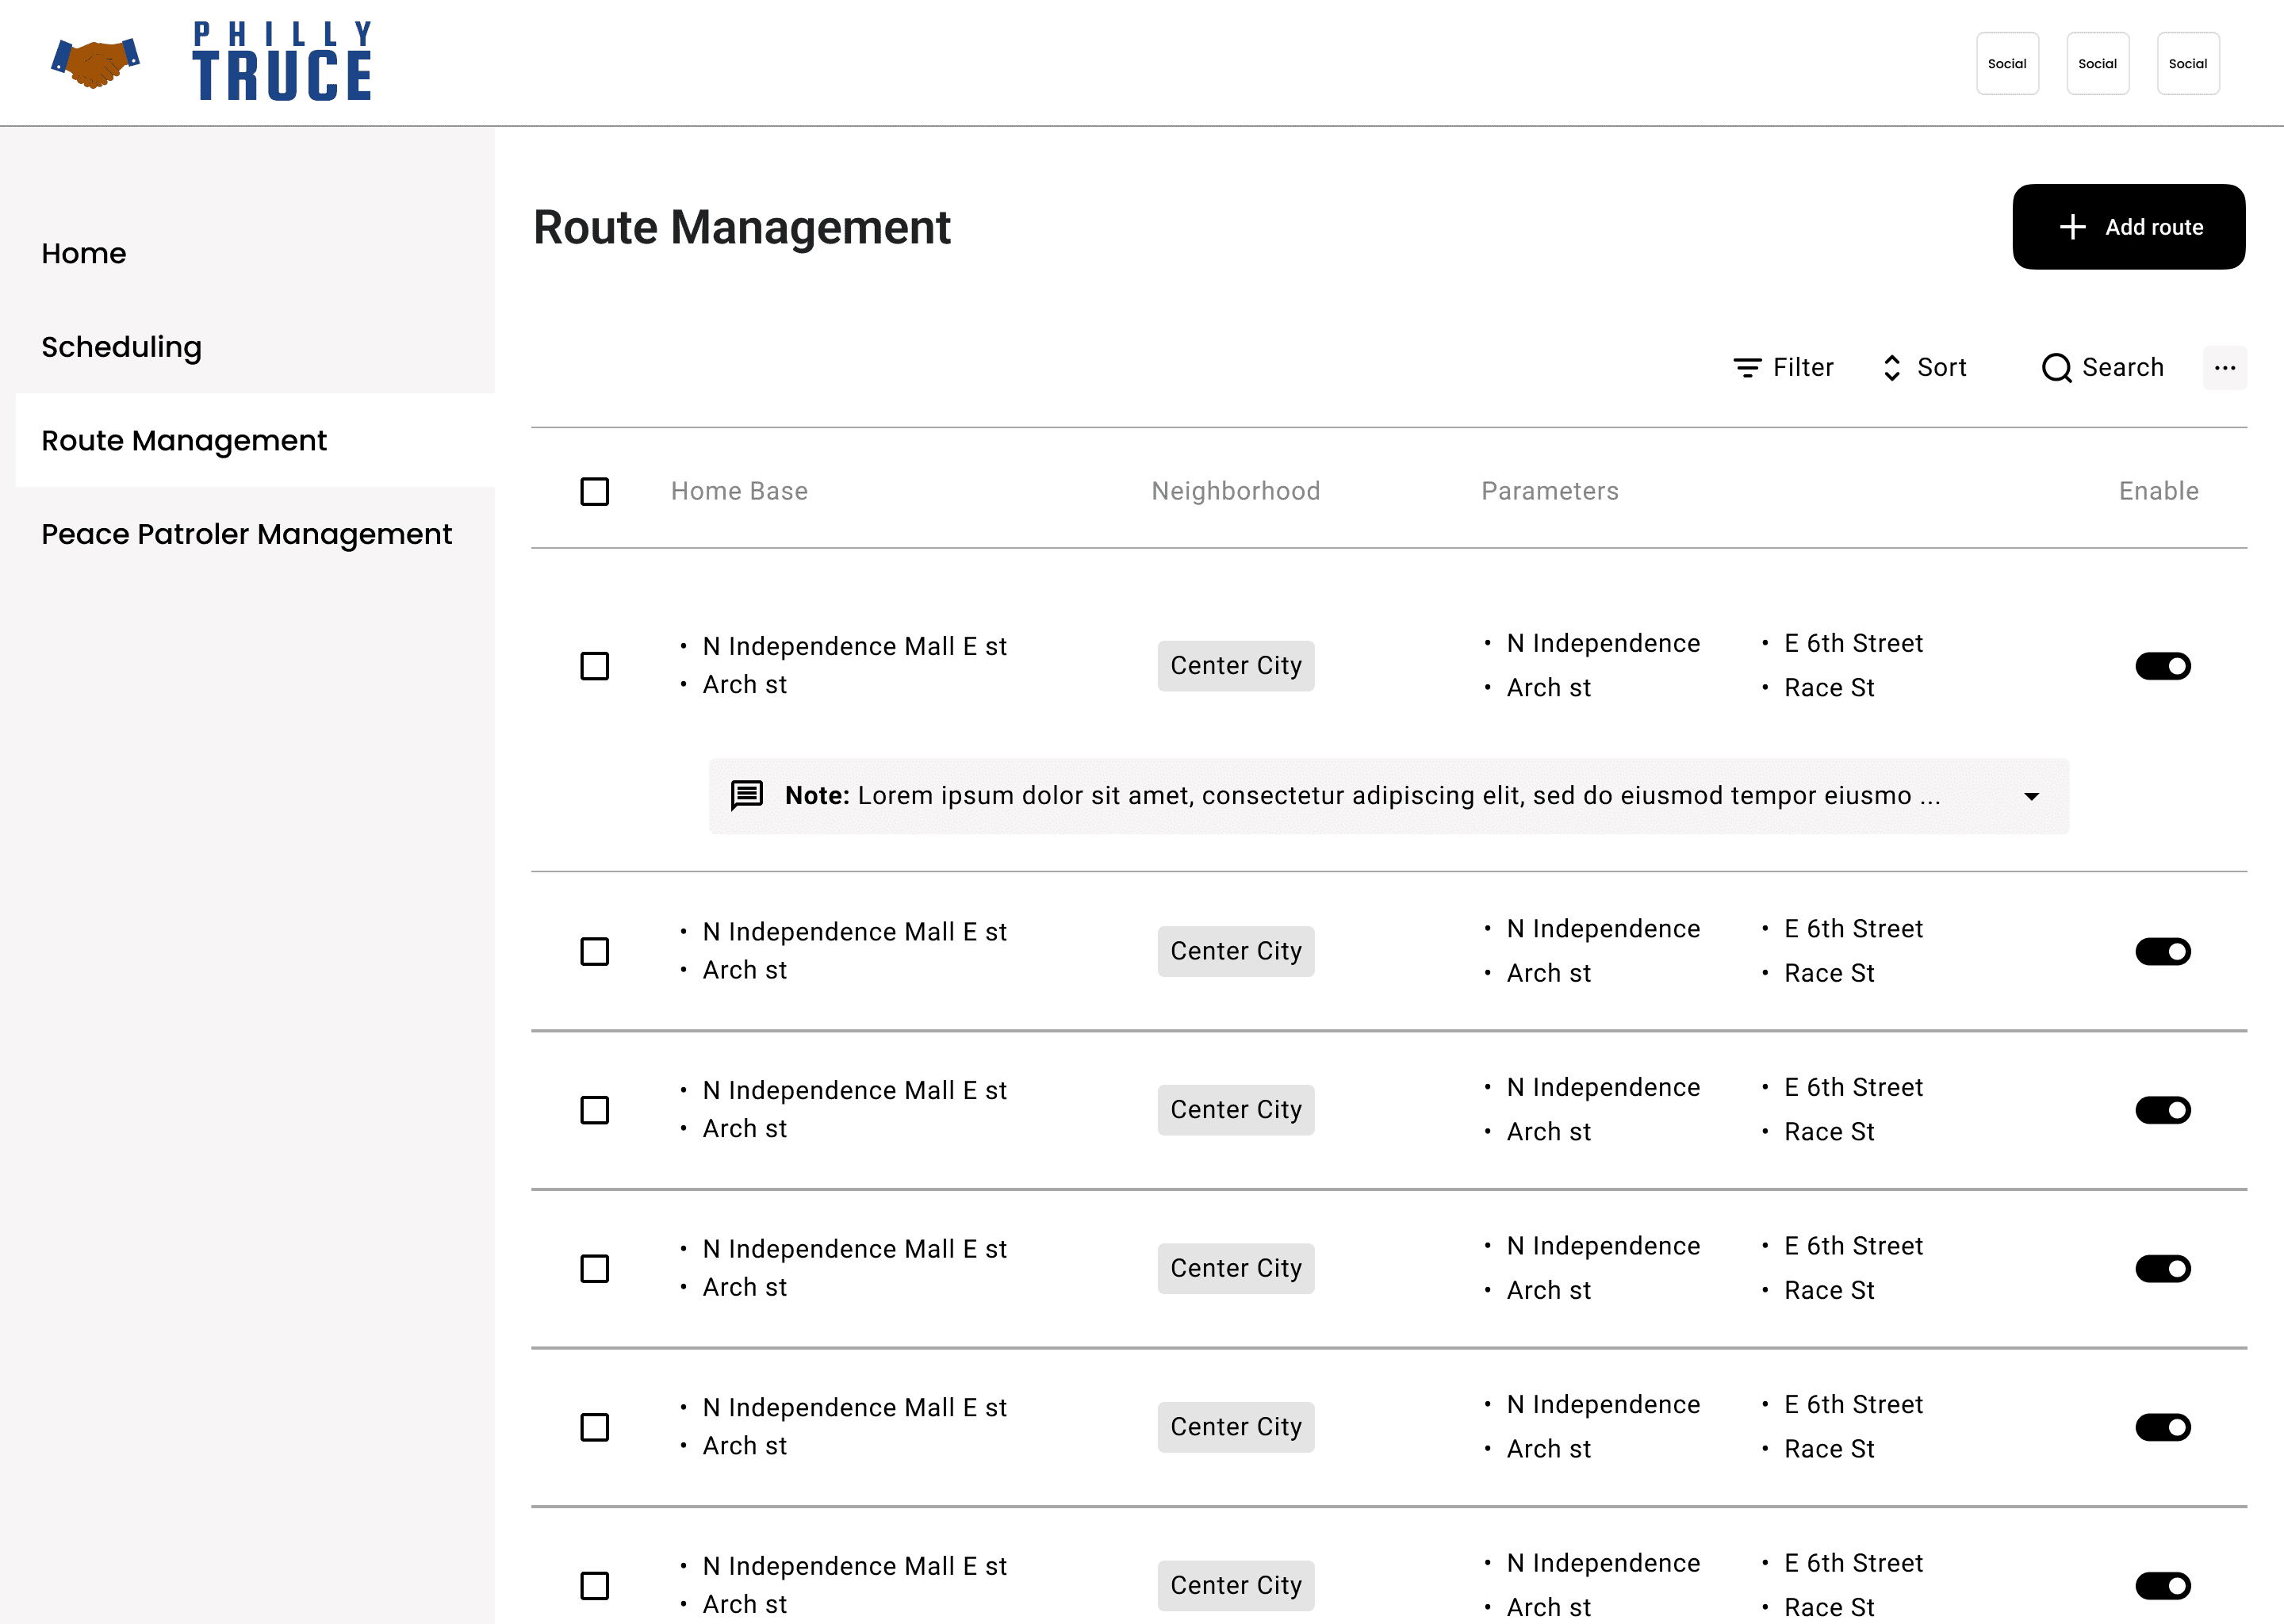Click 'Race St' in second row

click(x=1829, y=973)
